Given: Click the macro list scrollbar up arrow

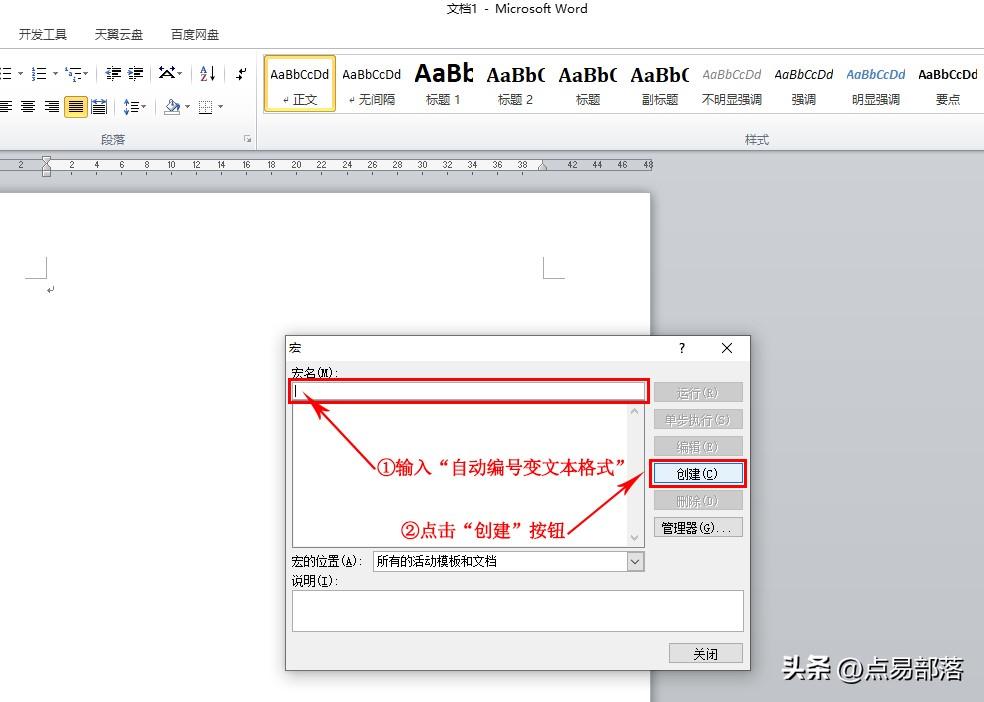Looking at the screenshot, I should pyautogui.click(x=634, y=412).
